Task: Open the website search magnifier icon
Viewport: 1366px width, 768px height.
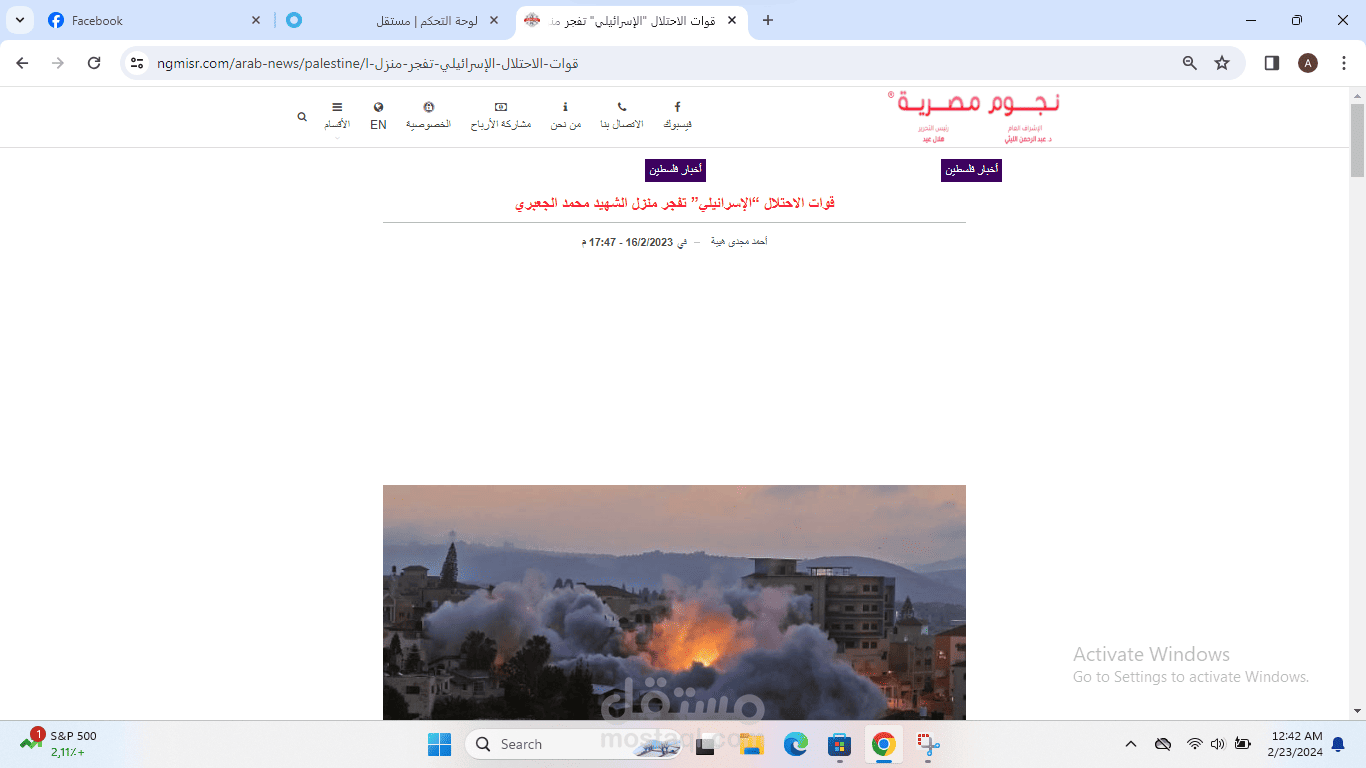Action: click(302, 117)
